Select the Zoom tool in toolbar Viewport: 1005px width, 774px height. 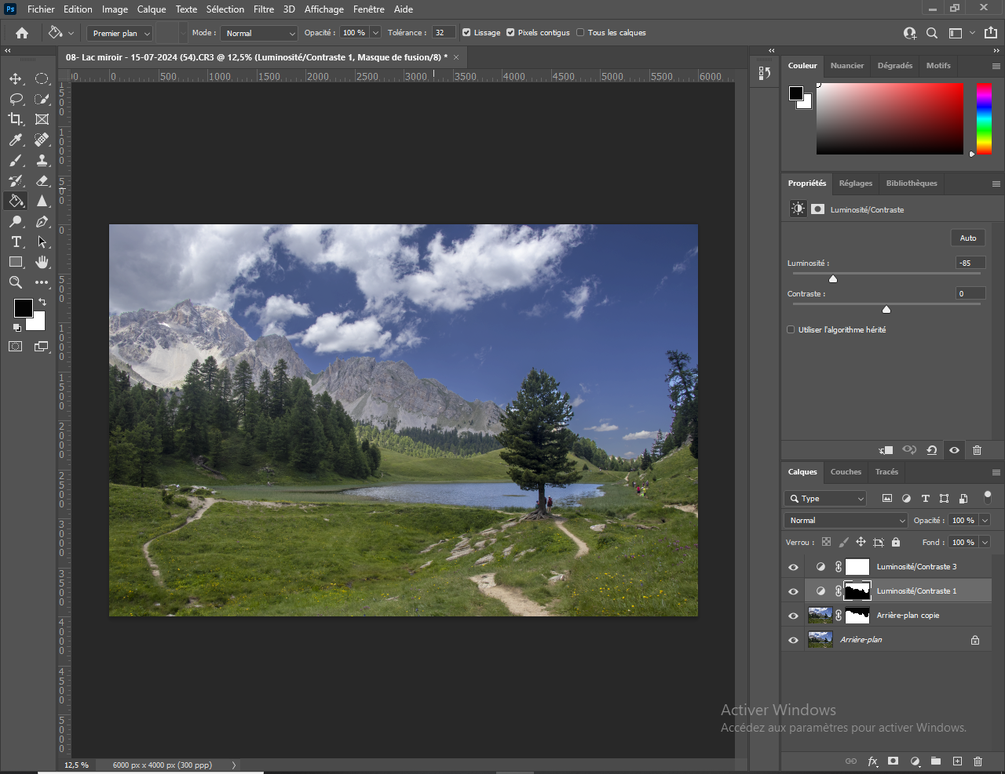(15, 283)
